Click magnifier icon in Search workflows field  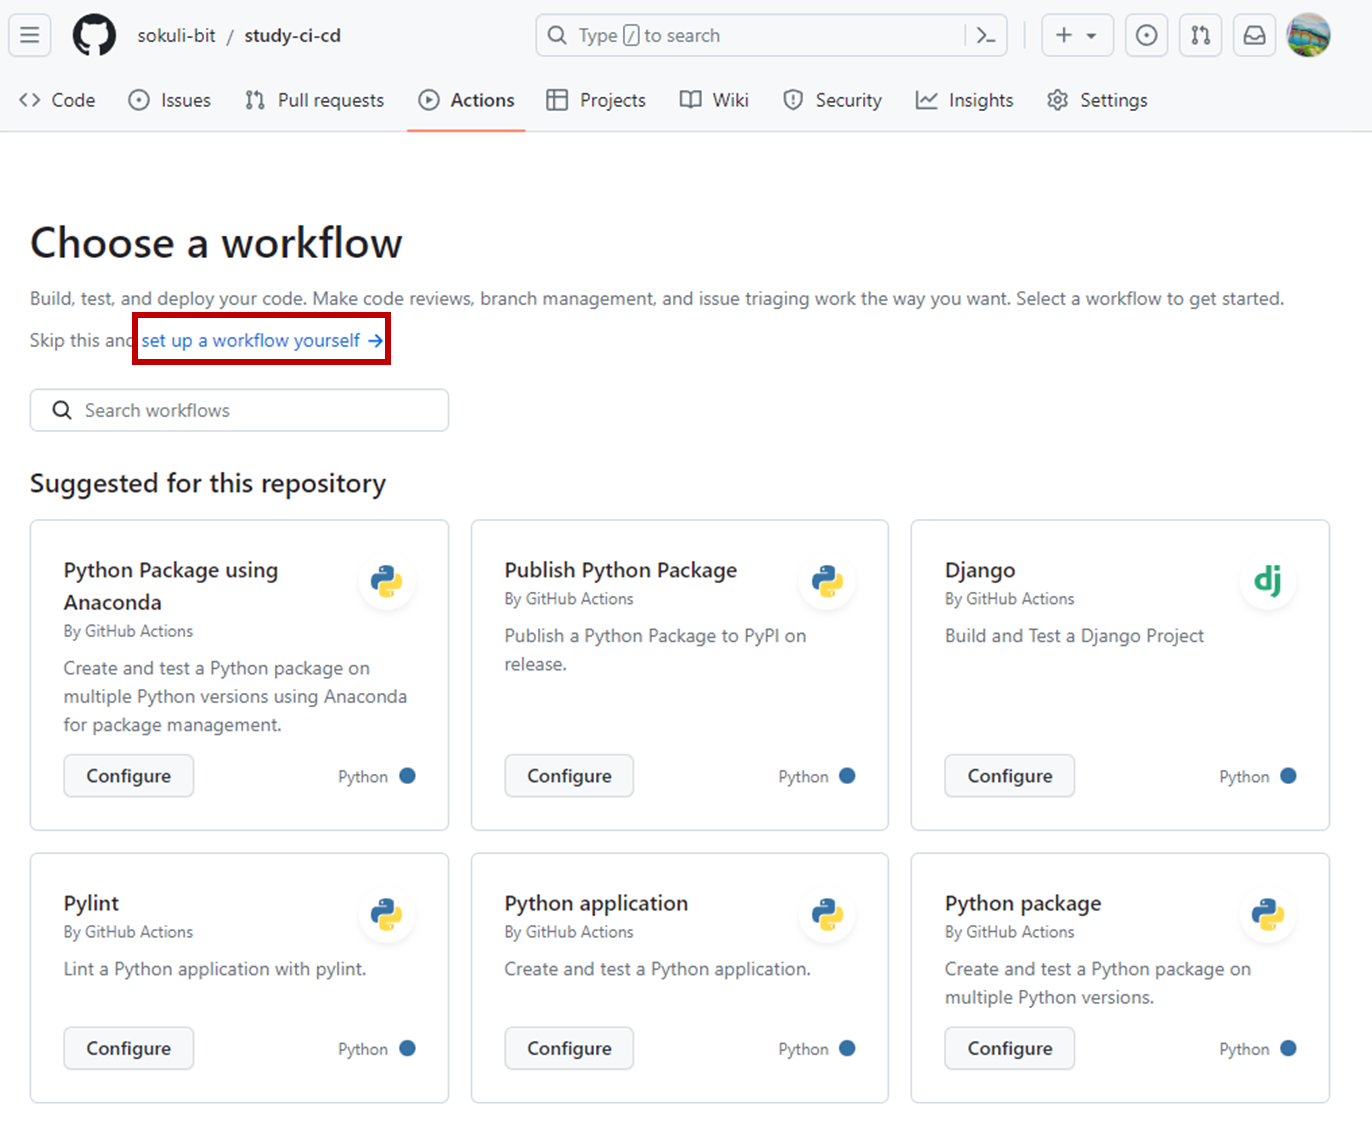(x=62, y=410)
